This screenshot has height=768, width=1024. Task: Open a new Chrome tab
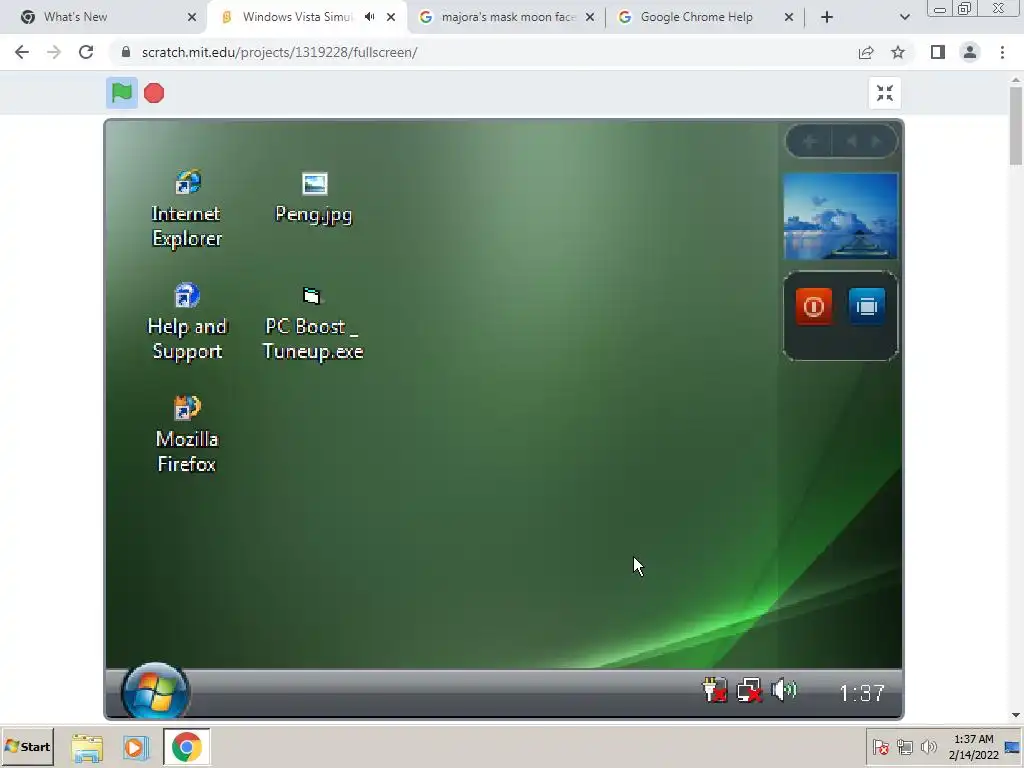click(x=827, y=17)
